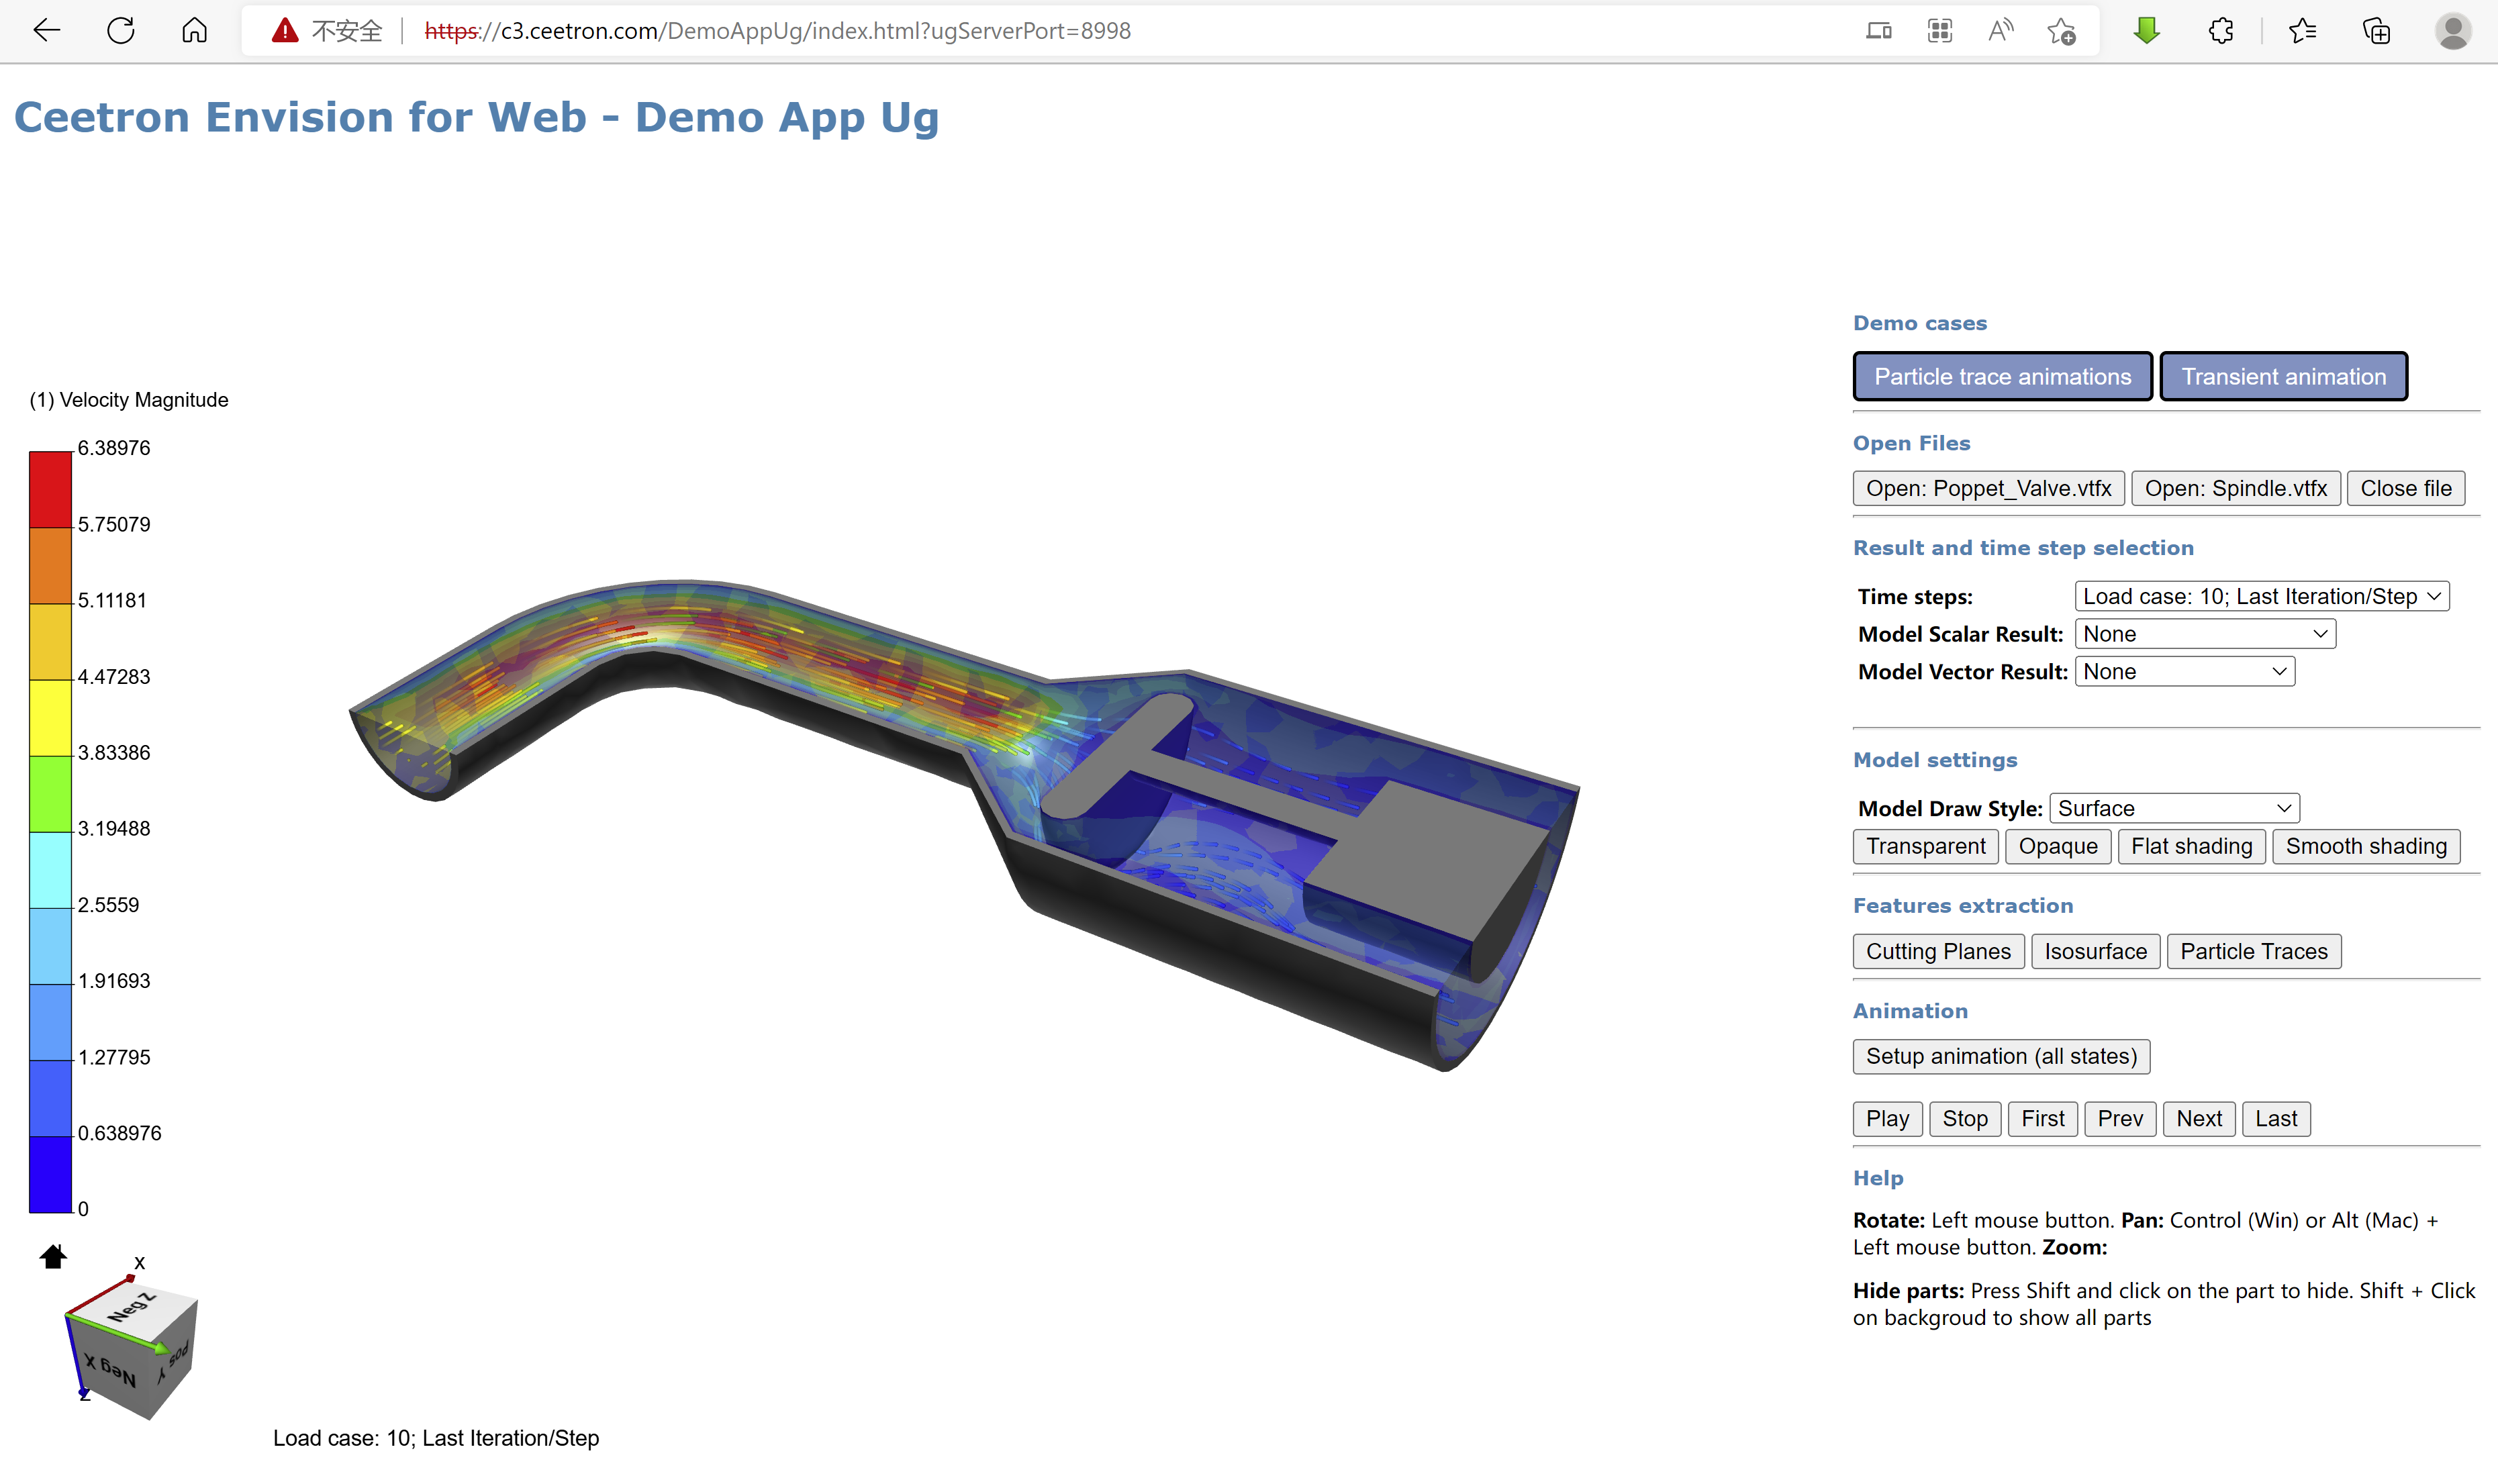Click the Neg Z face of navigation cube

(x=135, y=1308)
